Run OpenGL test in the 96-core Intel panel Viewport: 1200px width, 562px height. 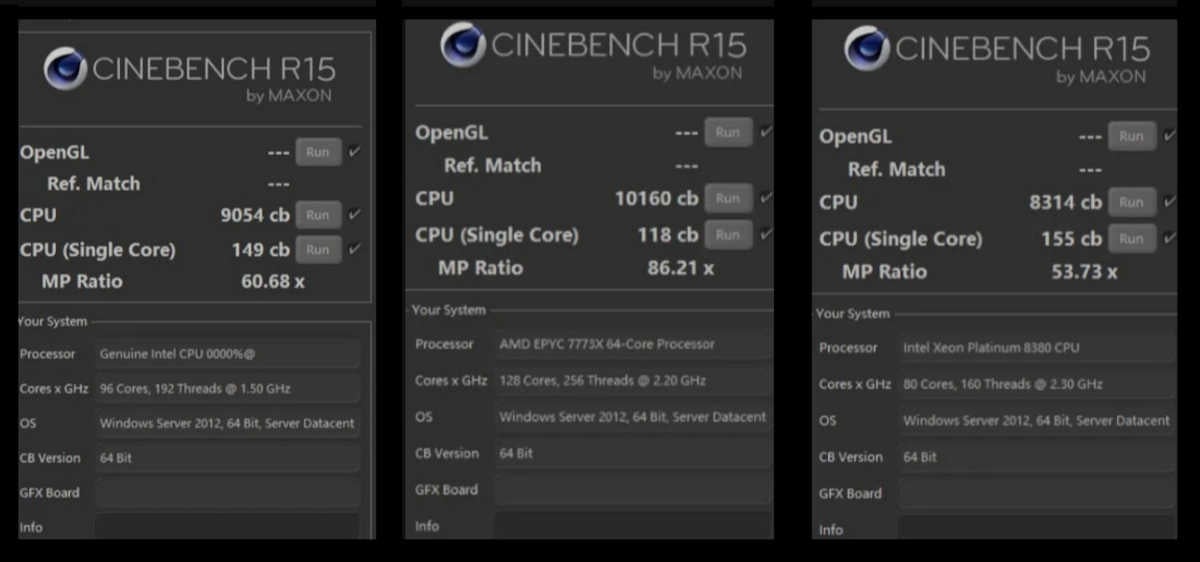[318, 152]
